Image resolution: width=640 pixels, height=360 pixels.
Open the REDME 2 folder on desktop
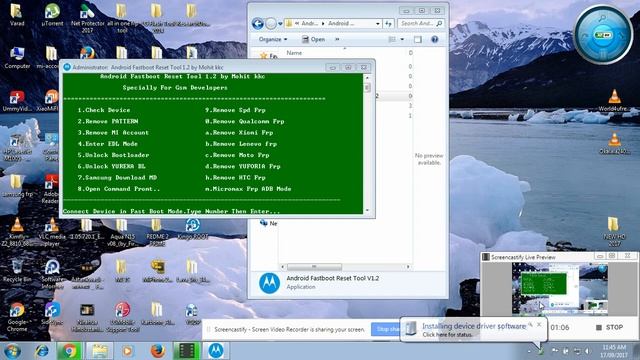[157, 232]
